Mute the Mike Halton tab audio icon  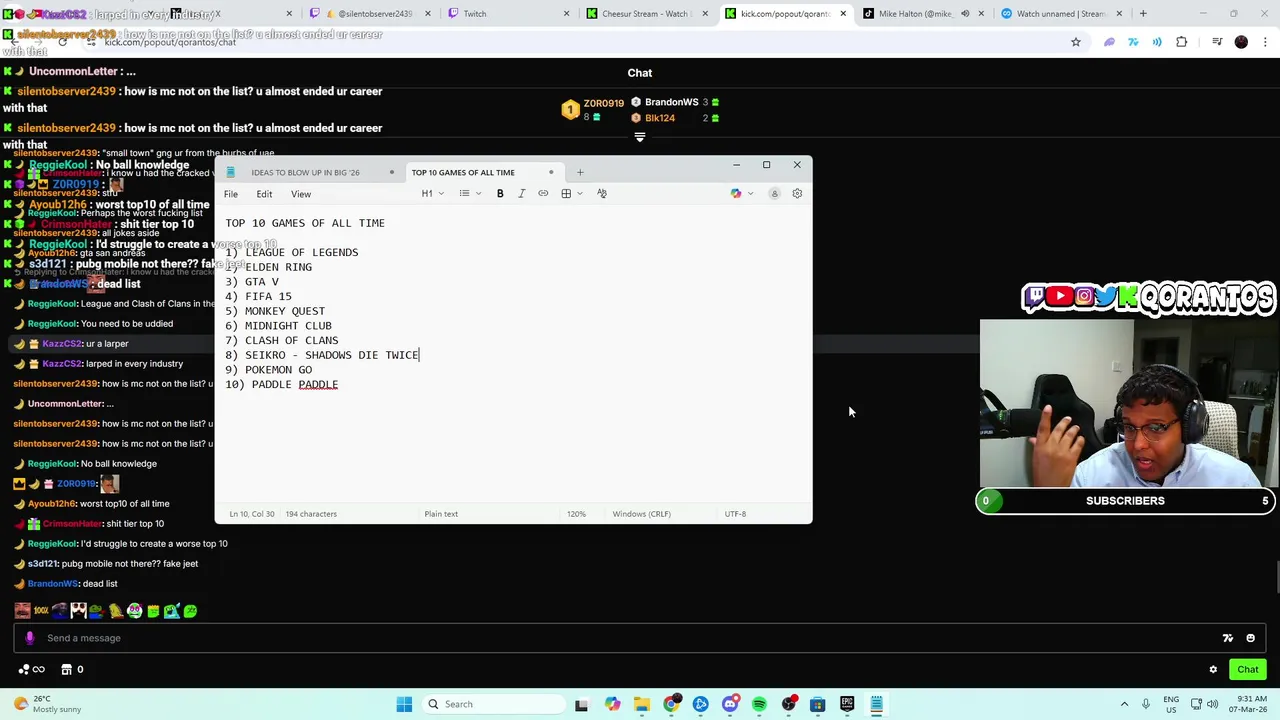965,14
